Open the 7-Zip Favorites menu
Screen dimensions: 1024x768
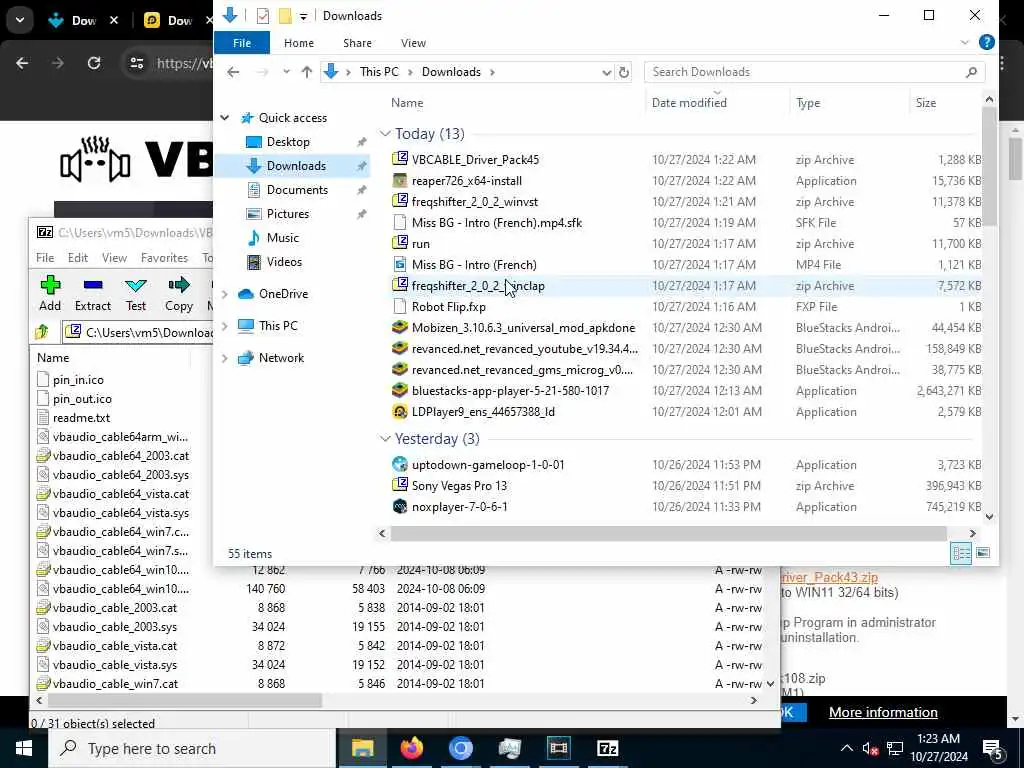tap(164, 257)
